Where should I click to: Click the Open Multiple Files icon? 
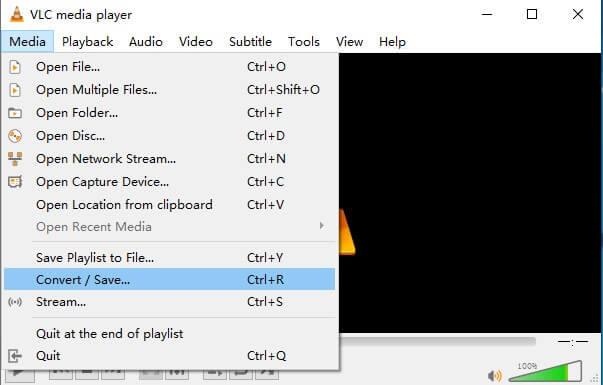[x=15, y=90]
